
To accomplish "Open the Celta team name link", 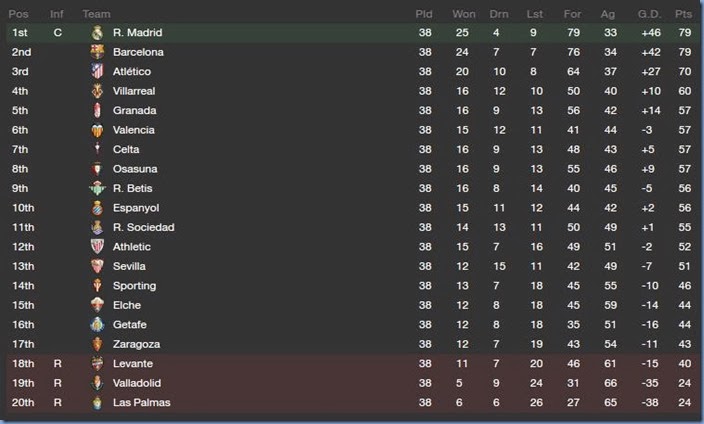I will click(126, 150).
